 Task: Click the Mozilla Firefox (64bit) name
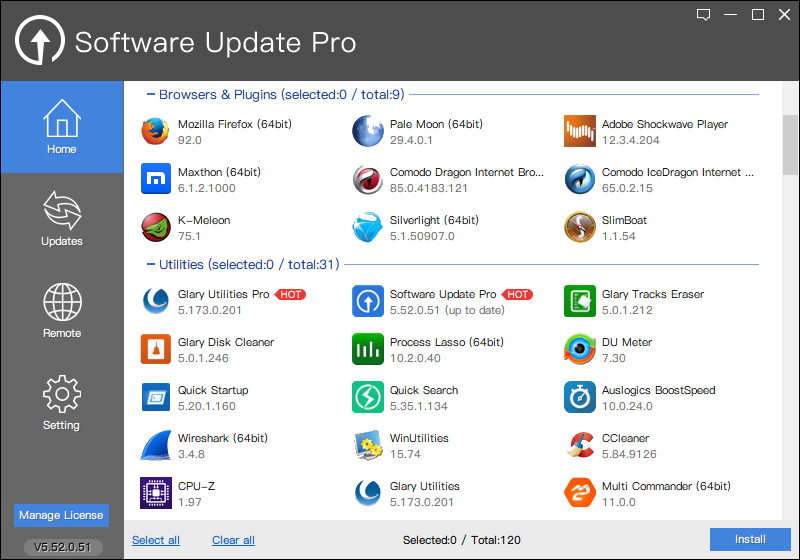click(235, 124)
